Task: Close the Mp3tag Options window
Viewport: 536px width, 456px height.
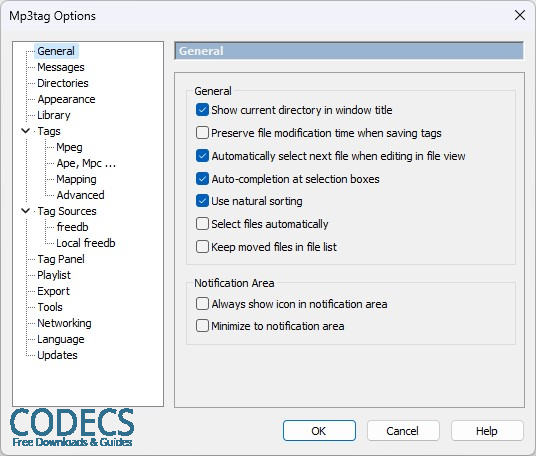Action: (520, 15)
